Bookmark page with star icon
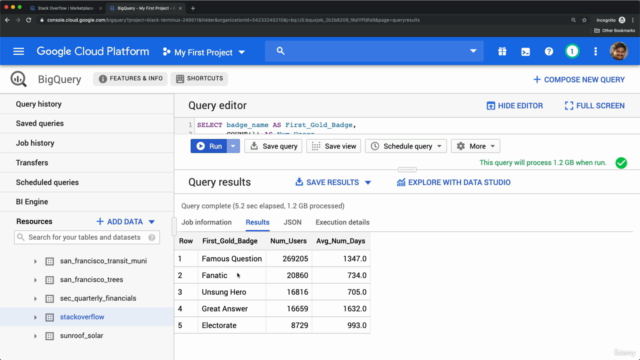Viewport: 640px width, 360px height. (584, 20)
